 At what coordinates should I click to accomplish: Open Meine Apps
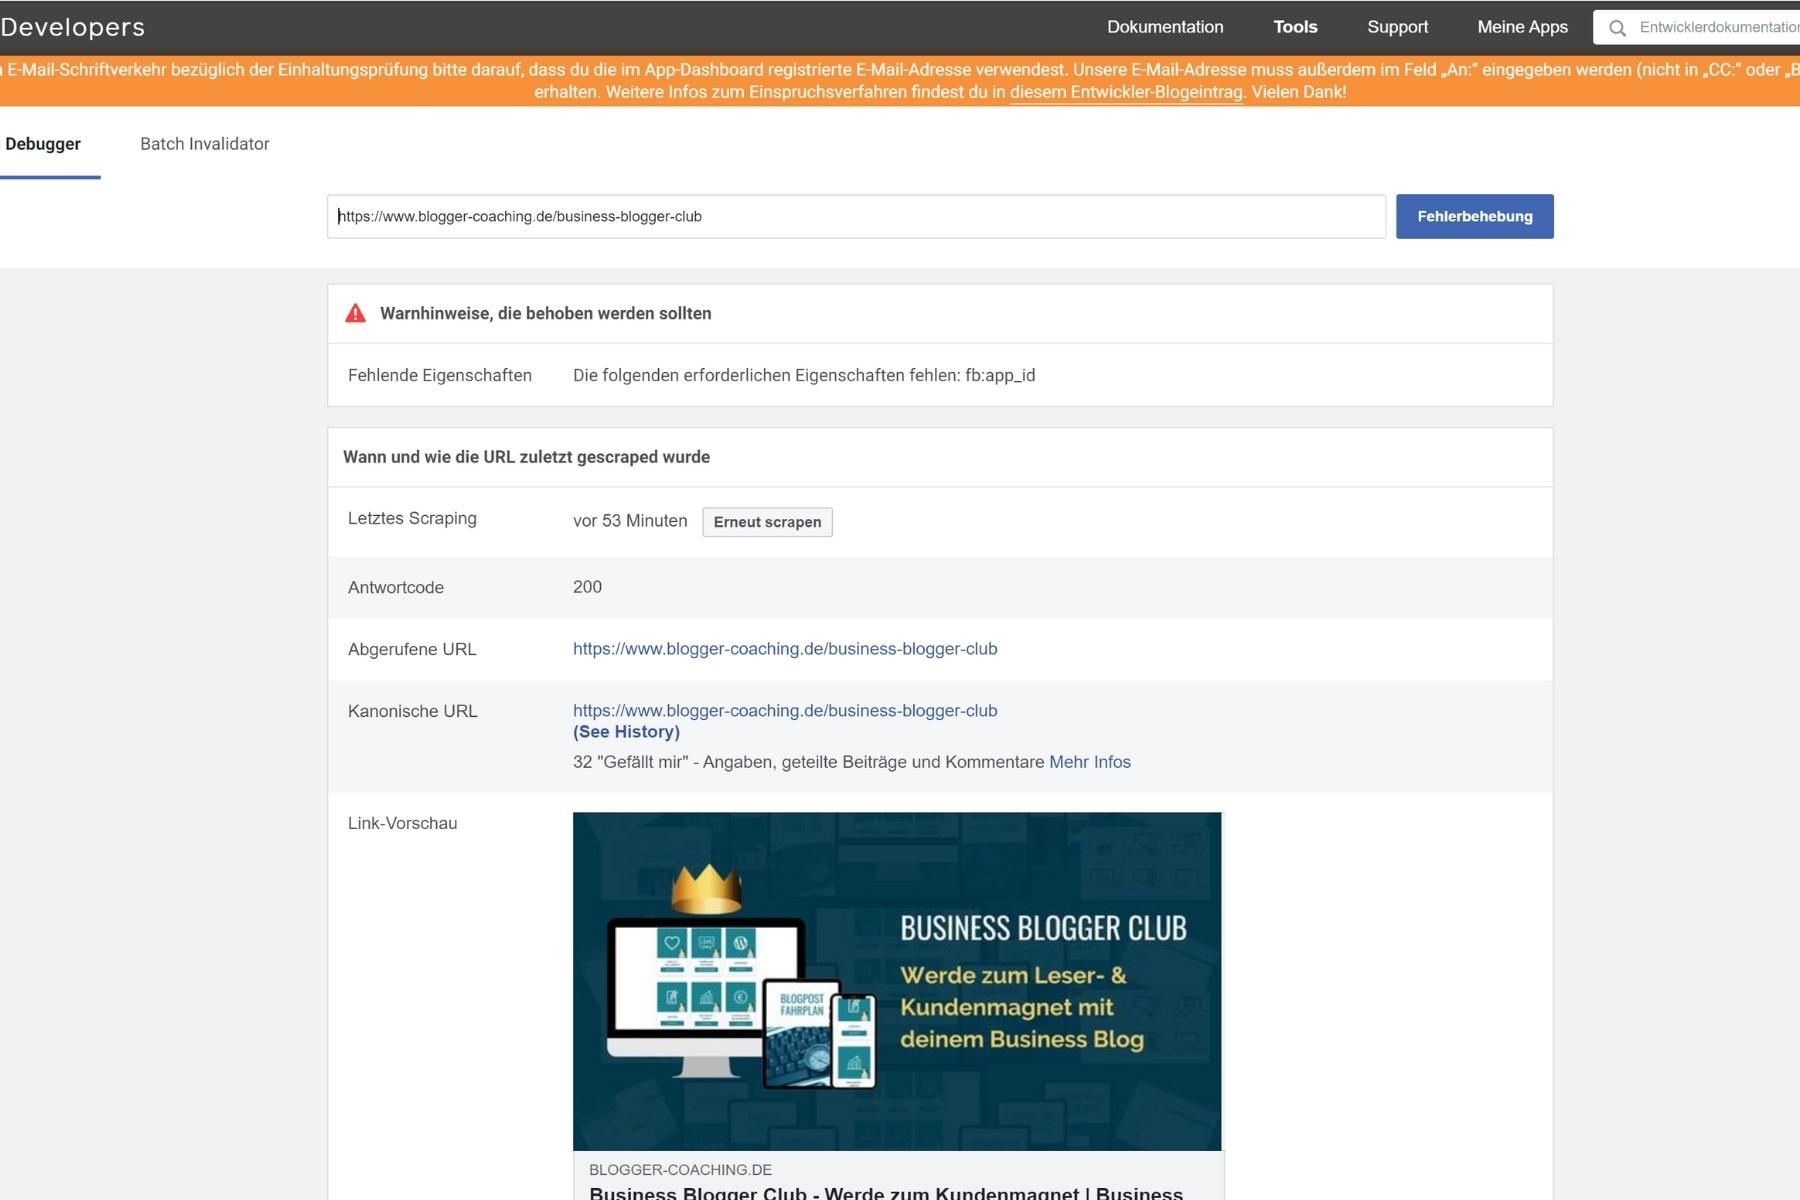1522,27
